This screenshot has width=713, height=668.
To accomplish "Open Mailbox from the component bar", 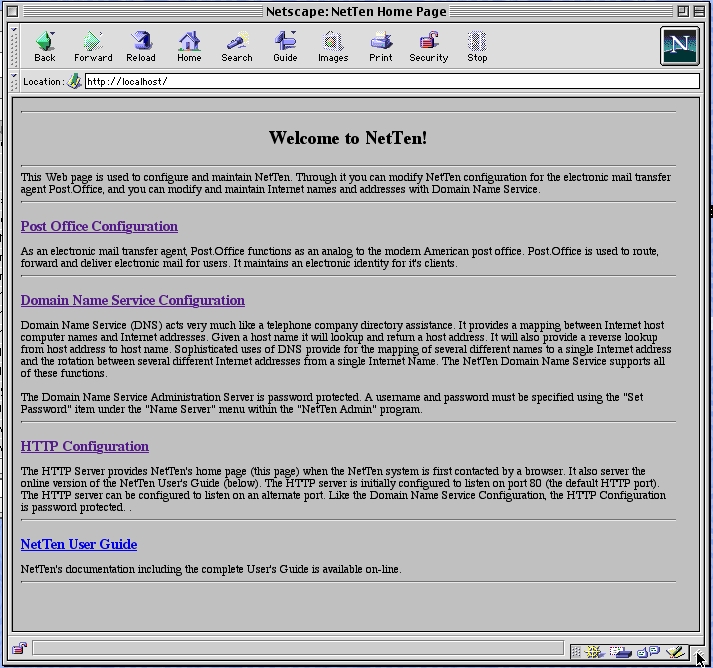I will 621,652.
